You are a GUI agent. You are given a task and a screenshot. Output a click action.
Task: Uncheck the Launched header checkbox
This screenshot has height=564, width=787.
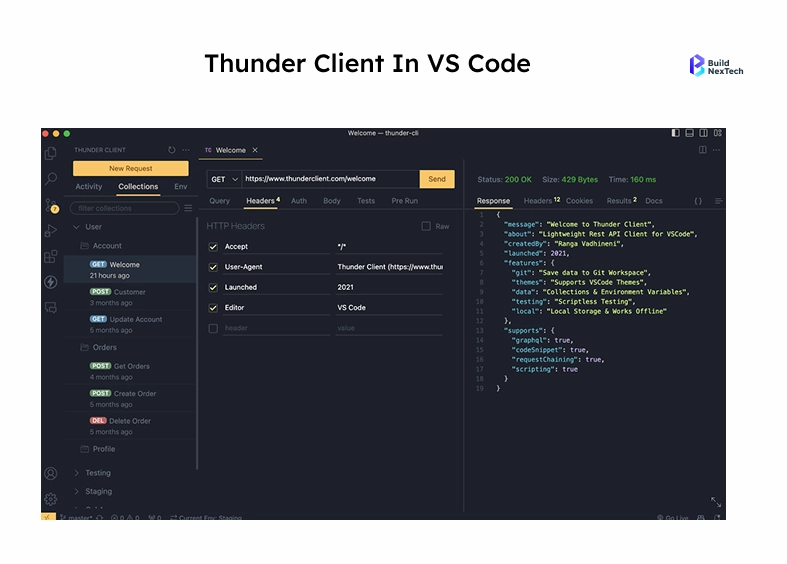point(213,288)
